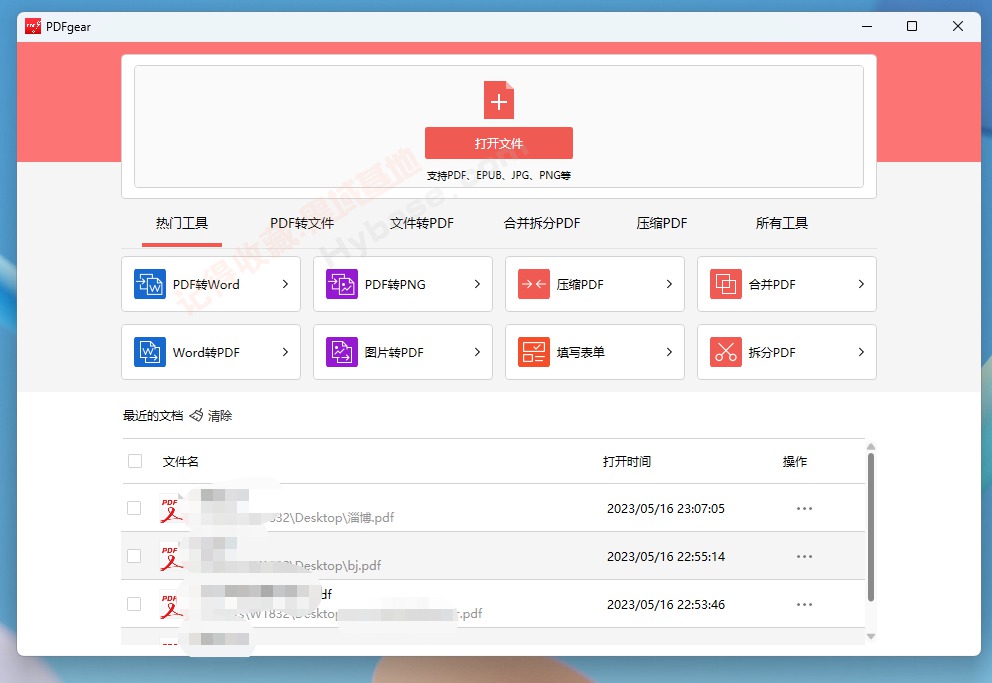Click the 拆分PDF label
Screen dimensions: 992x683
tap(772, 352)
